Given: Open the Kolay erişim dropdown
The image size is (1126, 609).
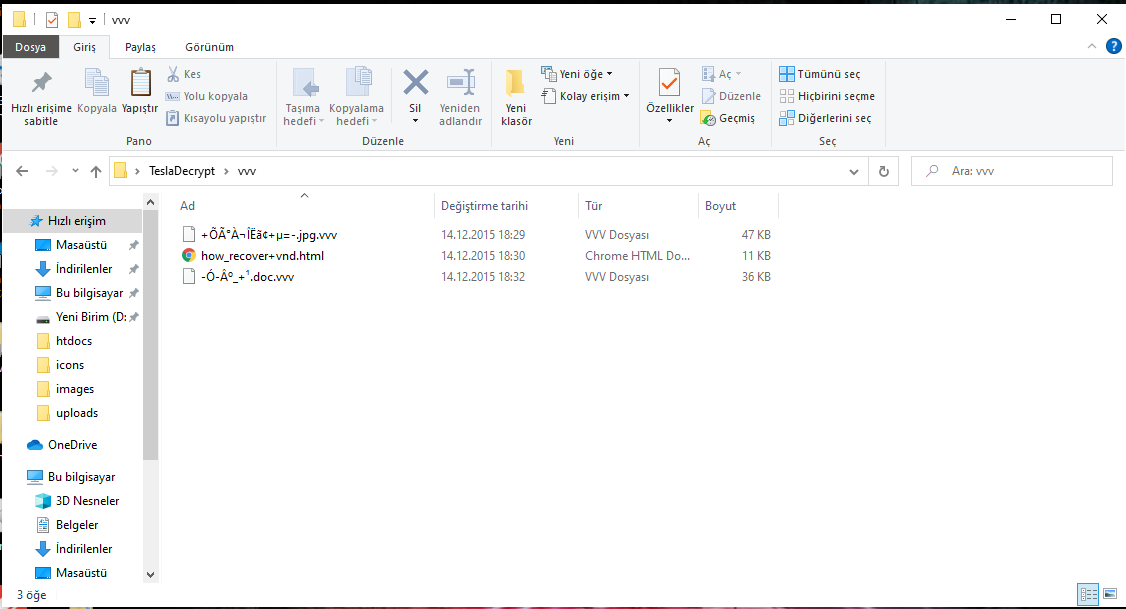Looking at the screenshot, I should (x=585, y=96).
